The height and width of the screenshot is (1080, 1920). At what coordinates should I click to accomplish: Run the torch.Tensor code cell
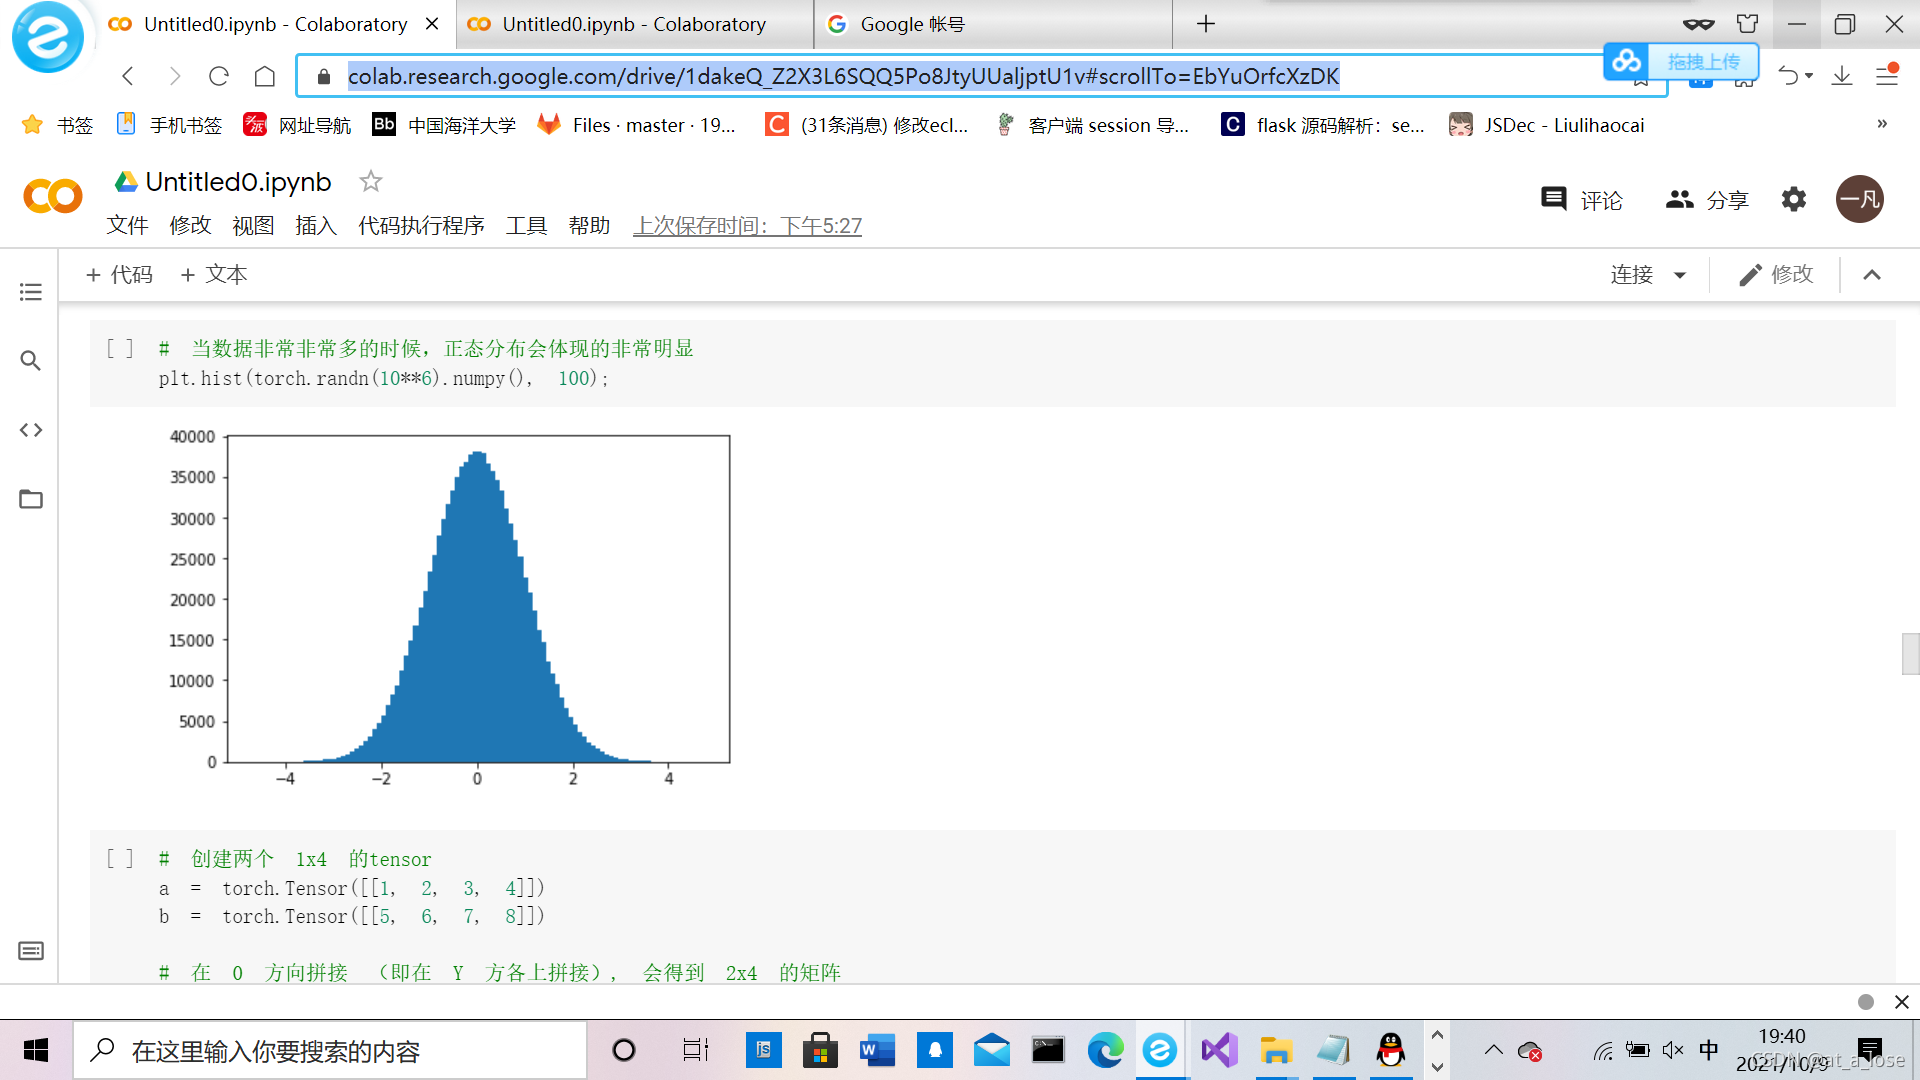120,859
